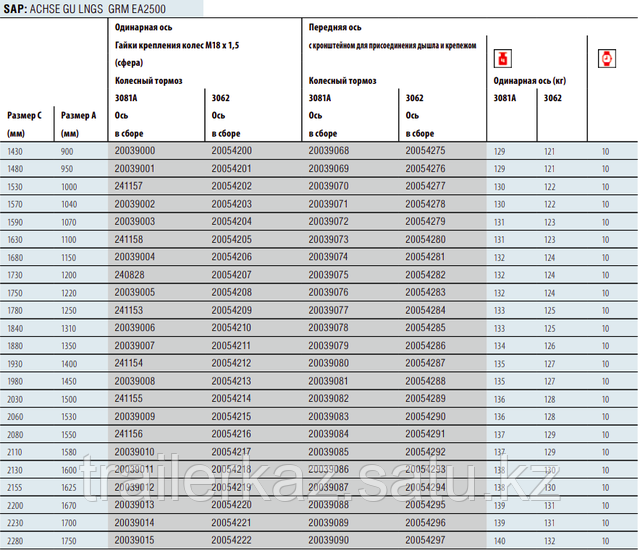Select part number 20054290
Image resolution: width=640 pixels, height=550 pixels.
tap(425, 416)
